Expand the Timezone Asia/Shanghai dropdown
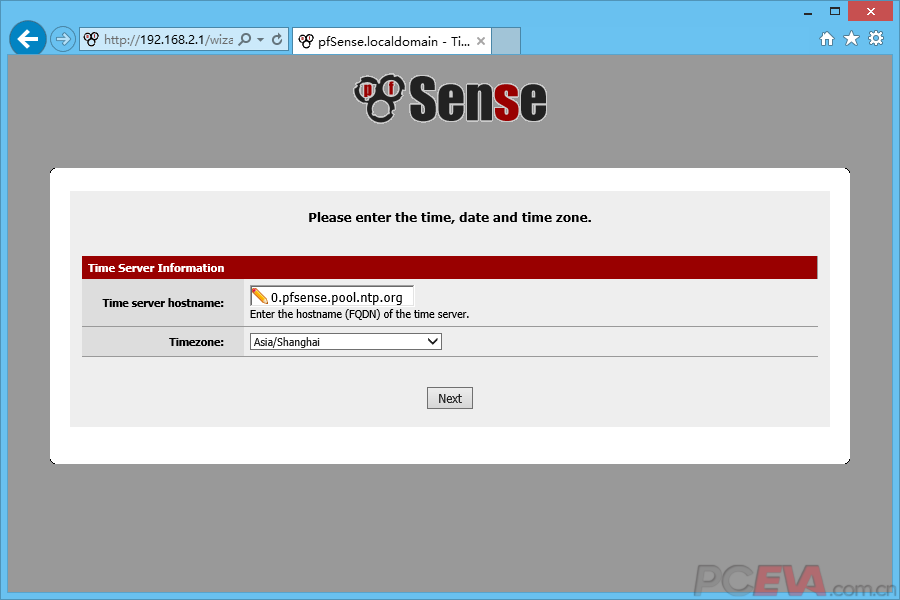The width and height of the screenshot is (900, 600). (x=345, y=342)
